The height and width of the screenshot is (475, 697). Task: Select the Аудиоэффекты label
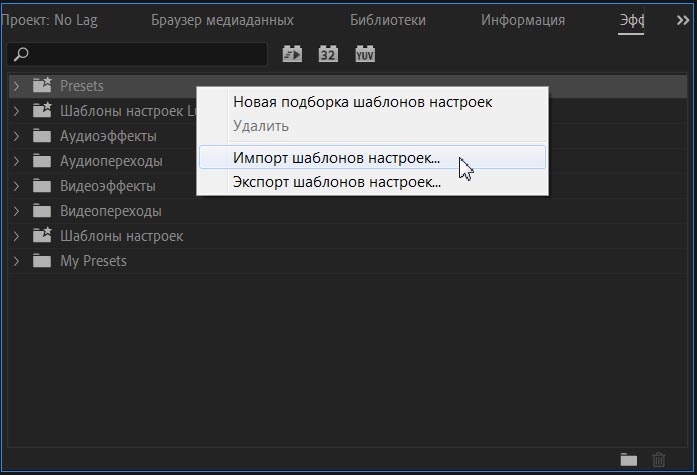coord(108,136)
